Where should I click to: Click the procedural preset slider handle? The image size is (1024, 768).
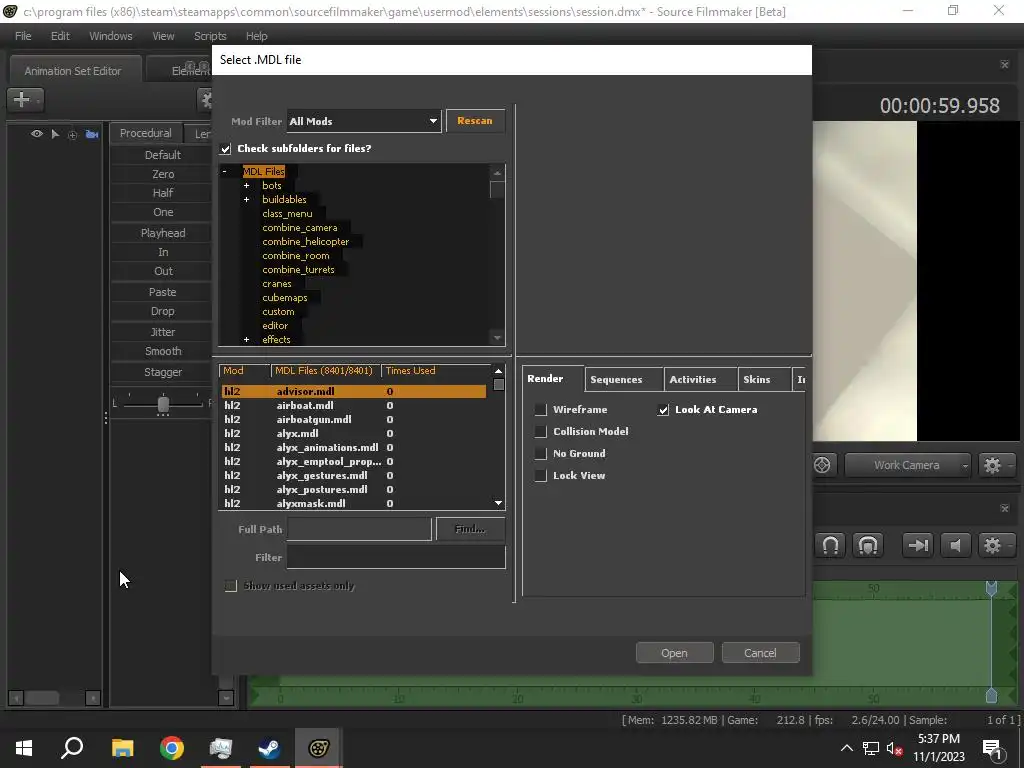point(163,405)
